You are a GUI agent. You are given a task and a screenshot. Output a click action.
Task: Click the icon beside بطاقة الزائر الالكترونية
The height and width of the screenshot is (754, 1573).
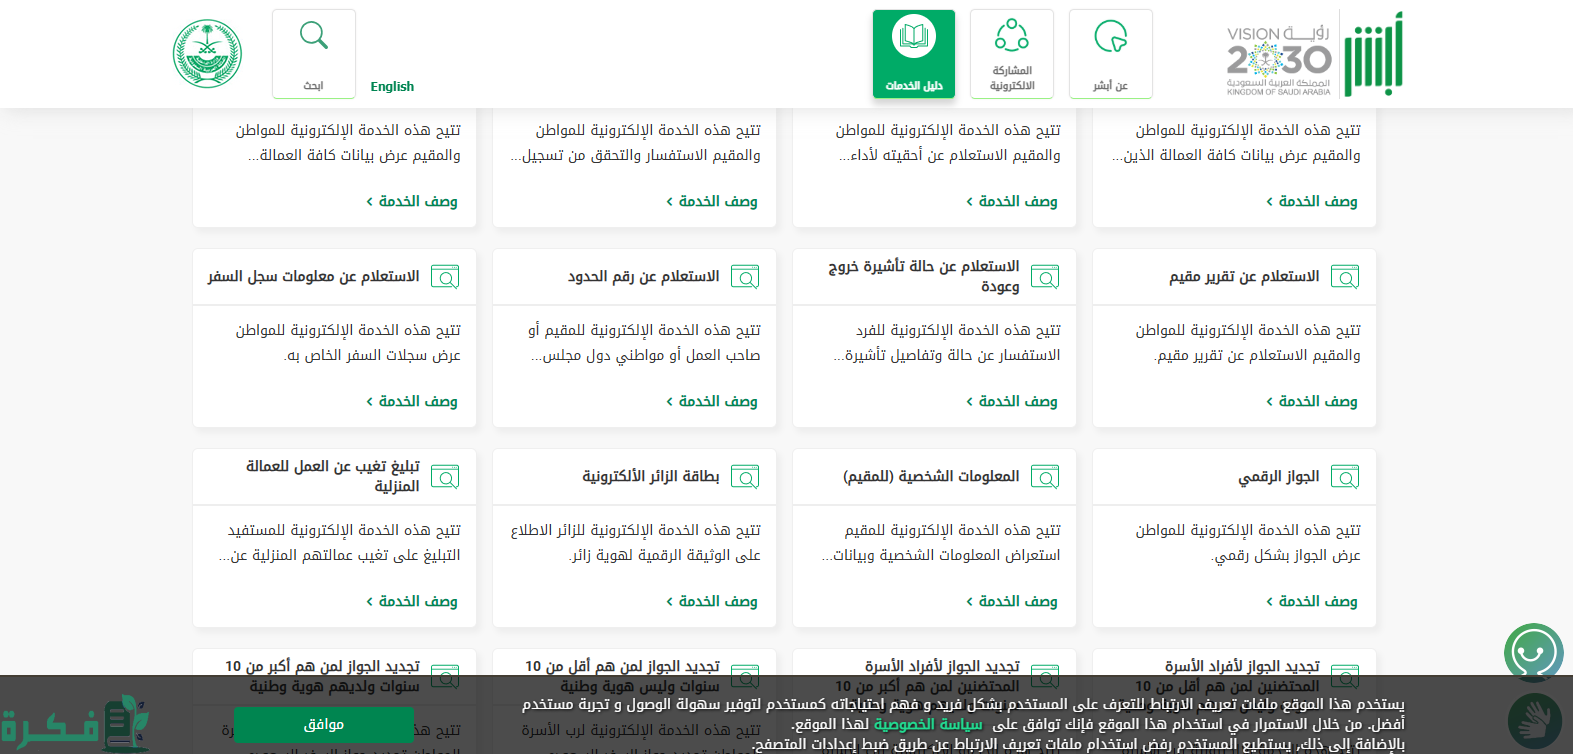(x=744, y=477)
